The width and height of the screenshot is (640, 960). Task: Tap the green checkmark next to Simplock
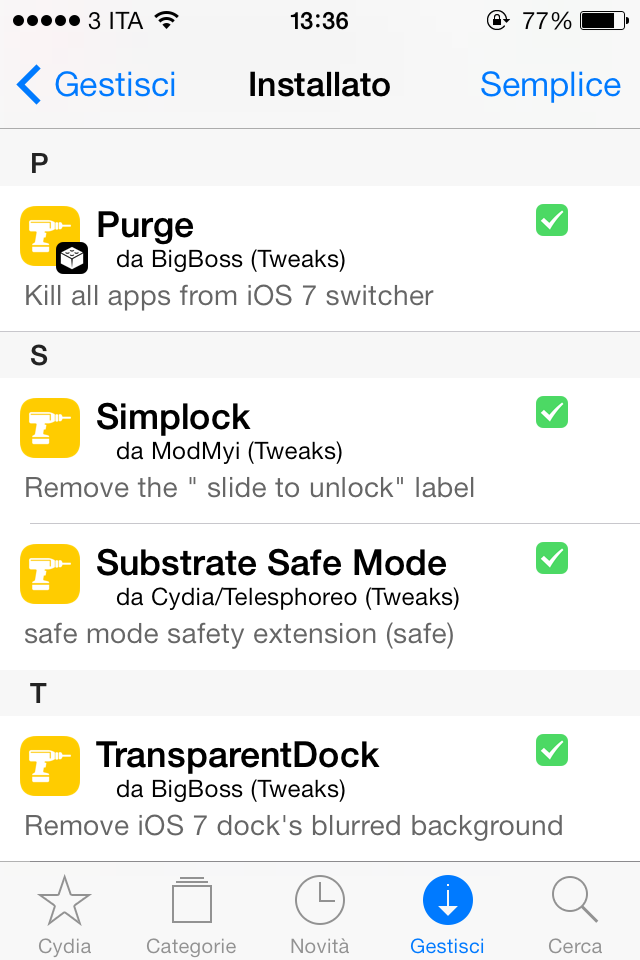tap(552, 412)
